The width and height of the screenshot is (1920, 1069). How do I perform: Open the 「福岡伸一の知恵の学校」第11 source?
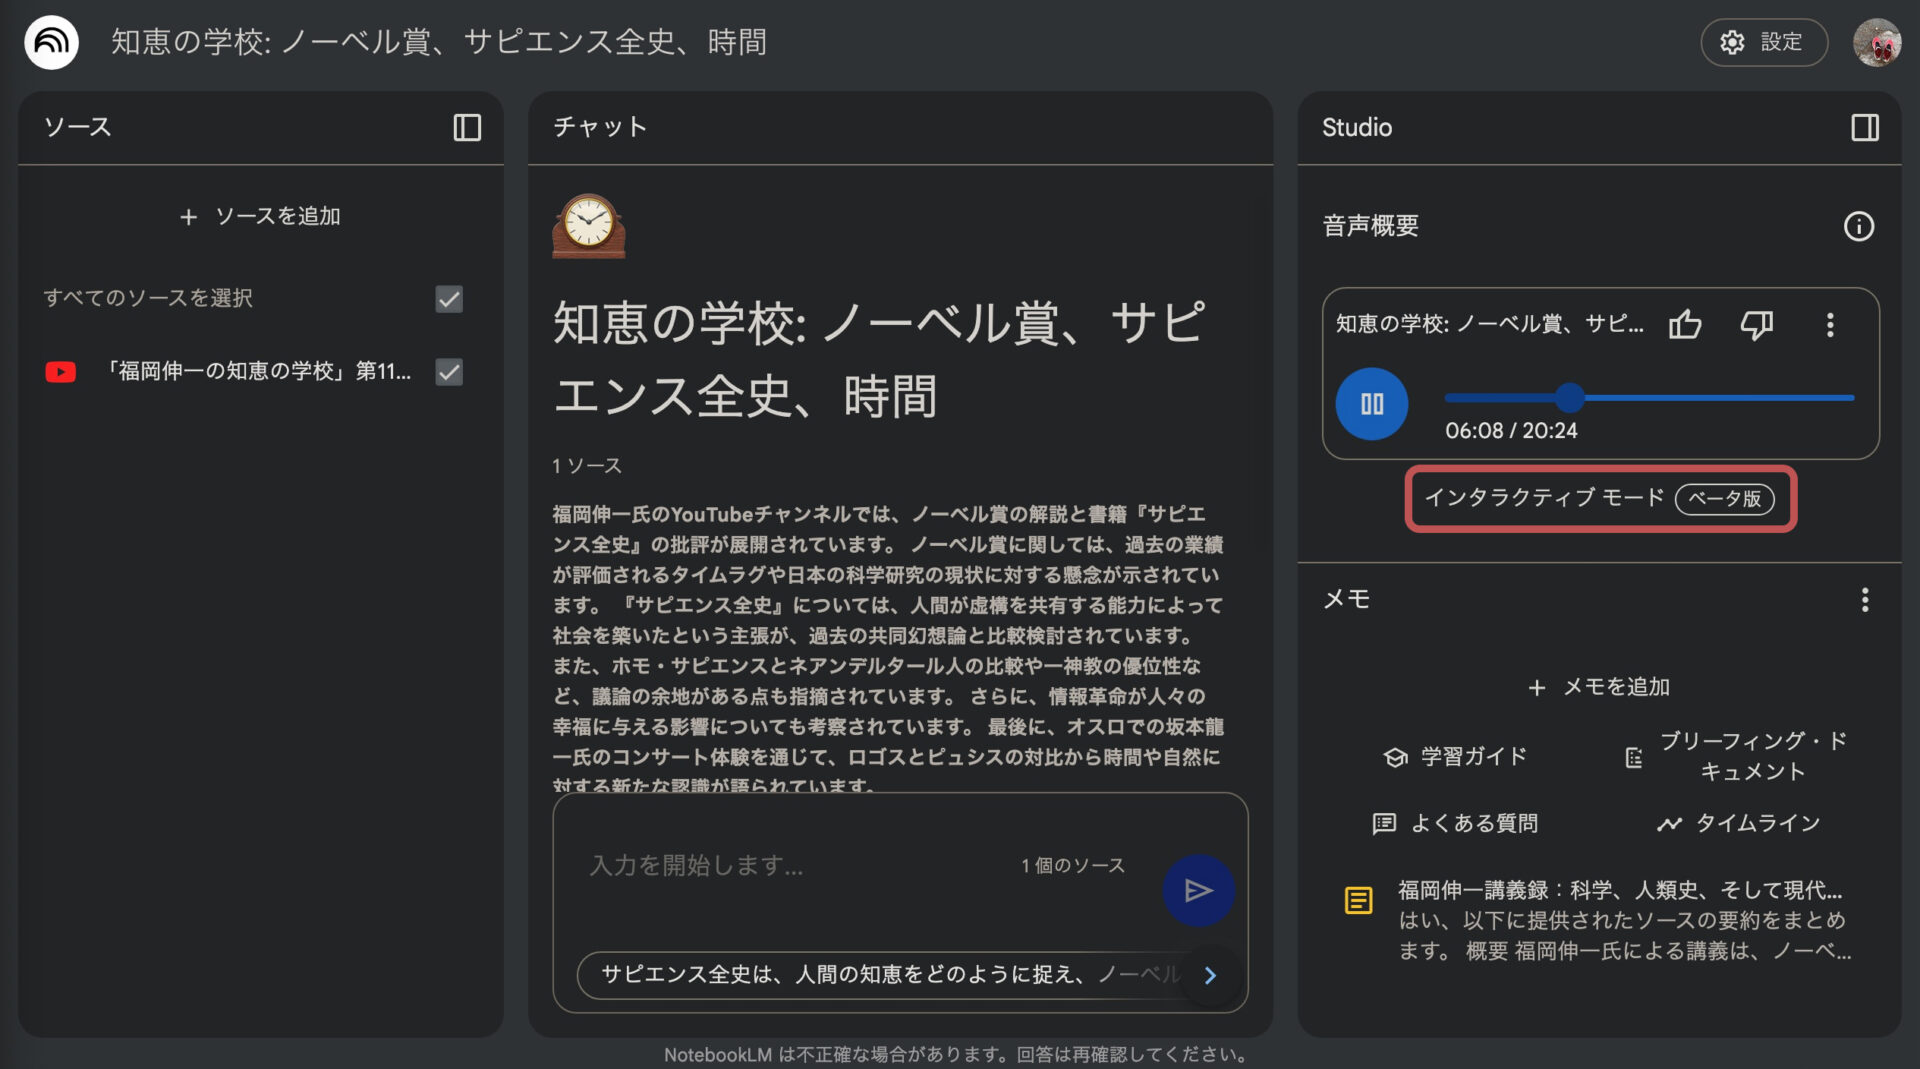click(258, 371)
